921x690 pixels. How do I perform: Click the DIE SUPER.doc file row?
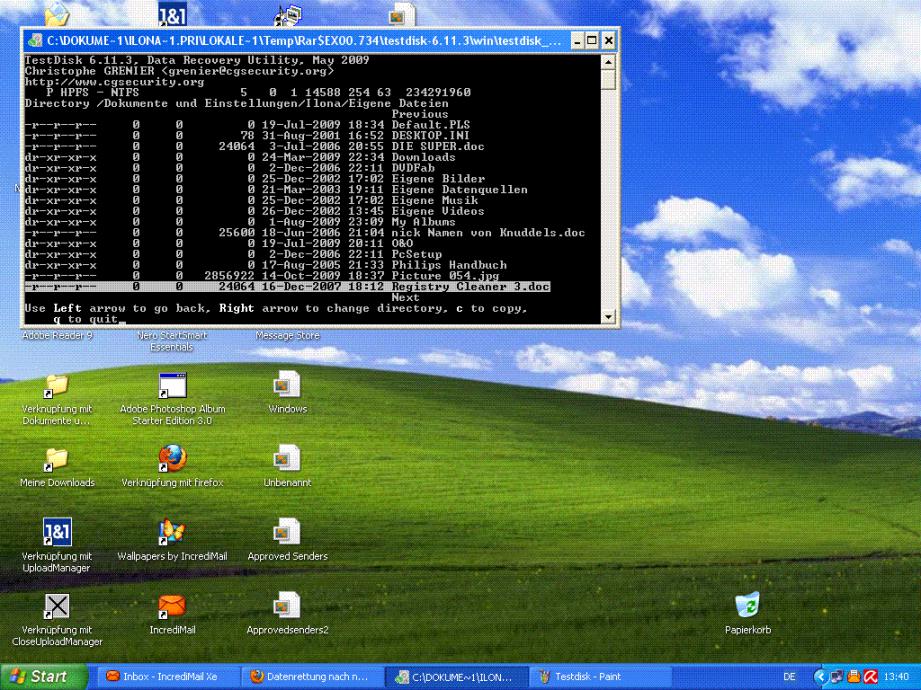click(254, 147)
